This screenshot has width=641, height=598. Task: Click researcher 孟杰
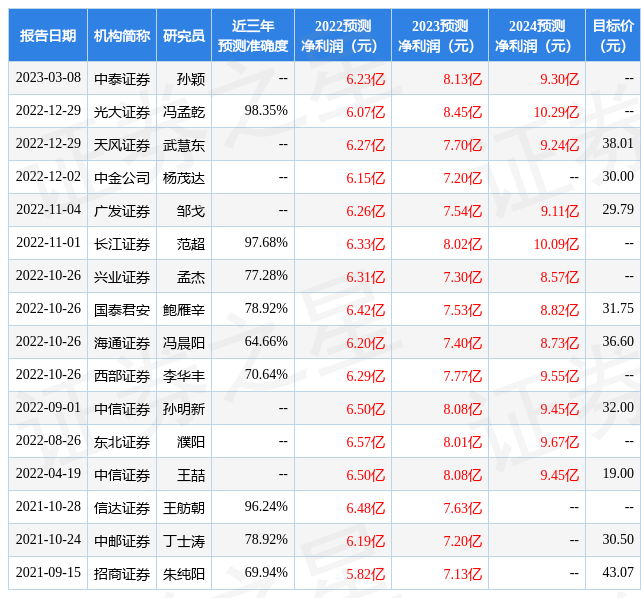click(191, 278)
